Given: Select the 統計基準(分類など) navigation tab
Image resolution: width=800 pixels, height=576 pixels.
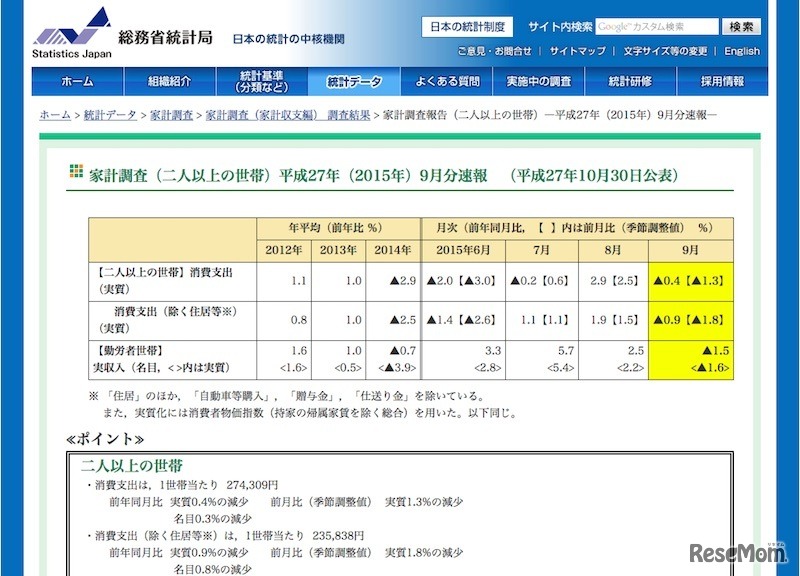Looking at the screenshot, I should click(262, 81).
